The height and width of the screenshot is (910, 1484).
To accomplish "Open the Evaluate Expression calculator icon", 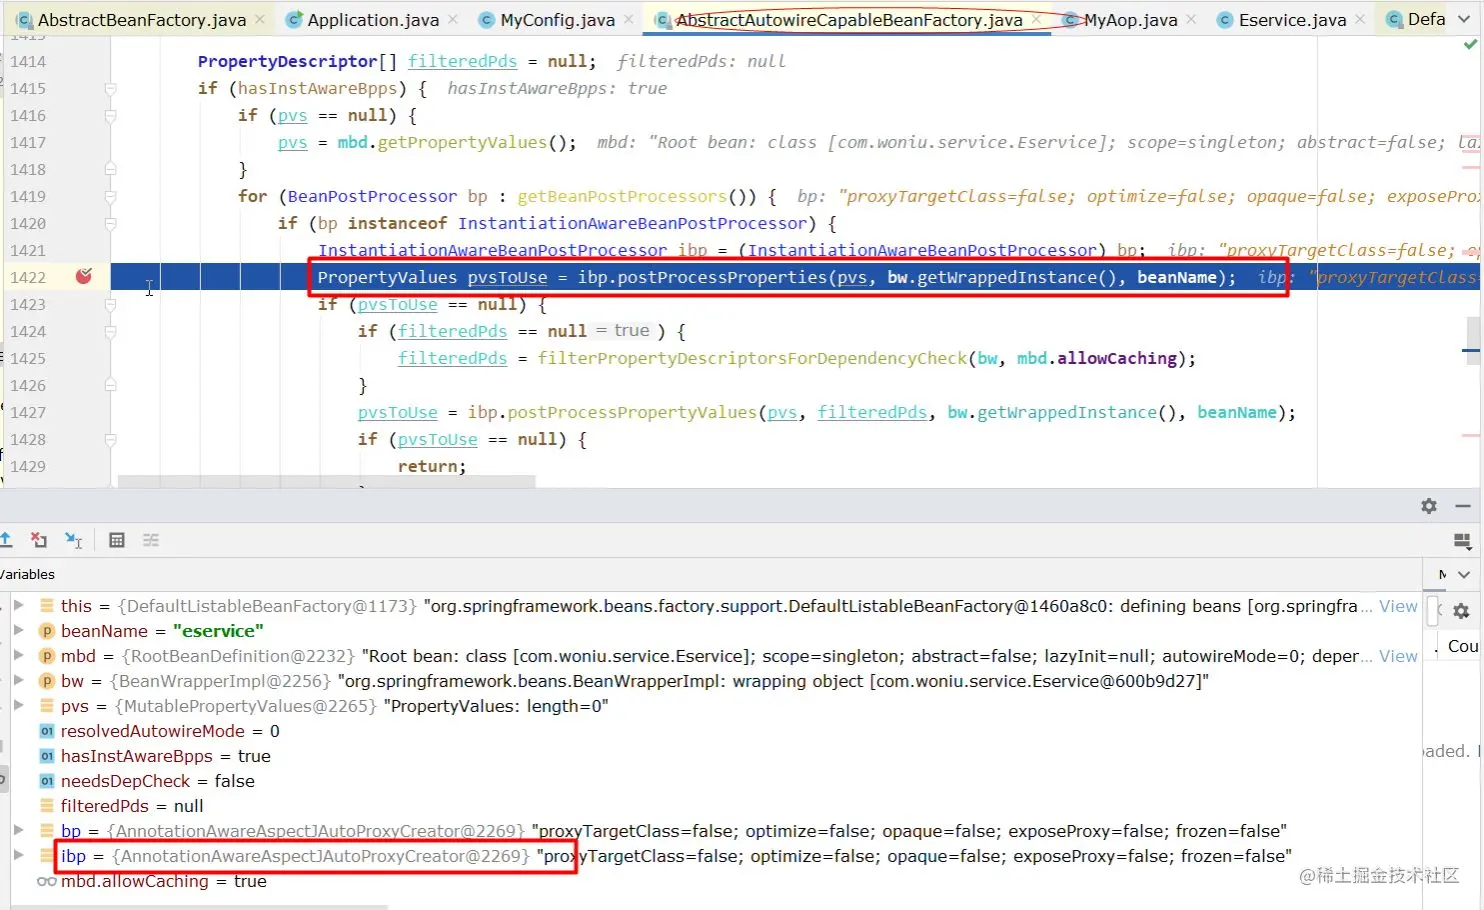I will point(117,540).
